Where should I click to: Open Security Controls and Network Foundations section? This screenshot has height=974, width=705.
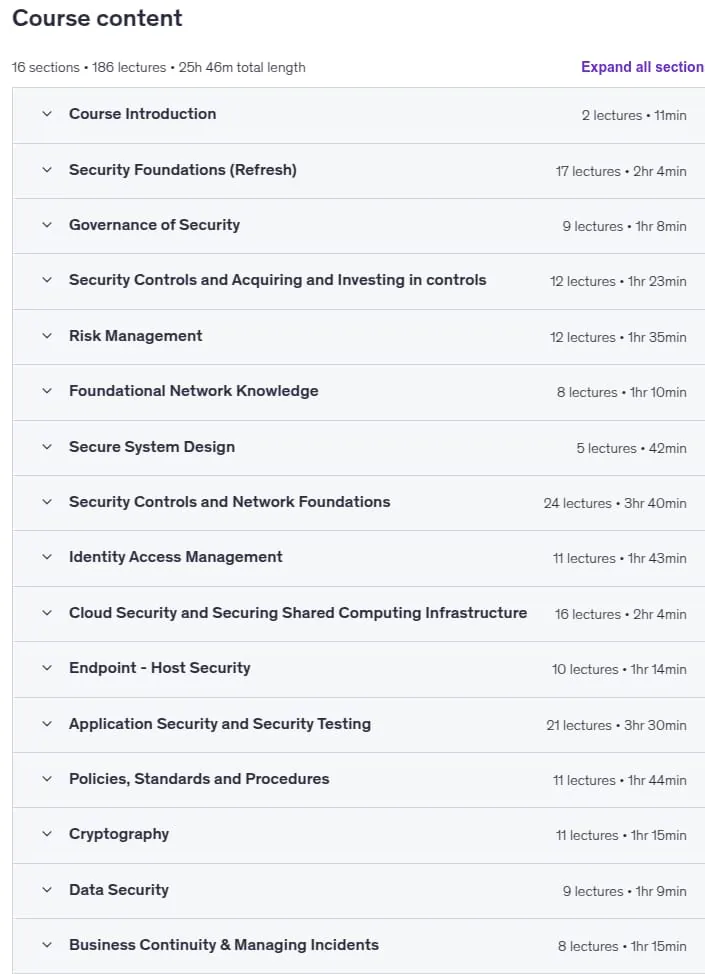click(230, 502)
